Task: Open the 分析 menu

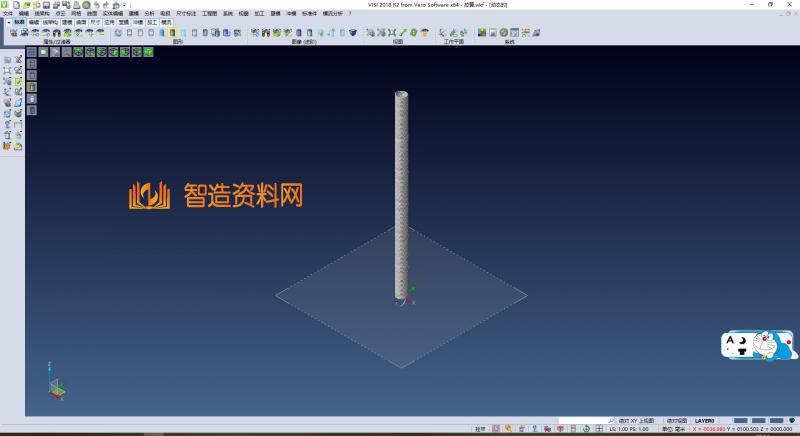Action: pos(149,14)
